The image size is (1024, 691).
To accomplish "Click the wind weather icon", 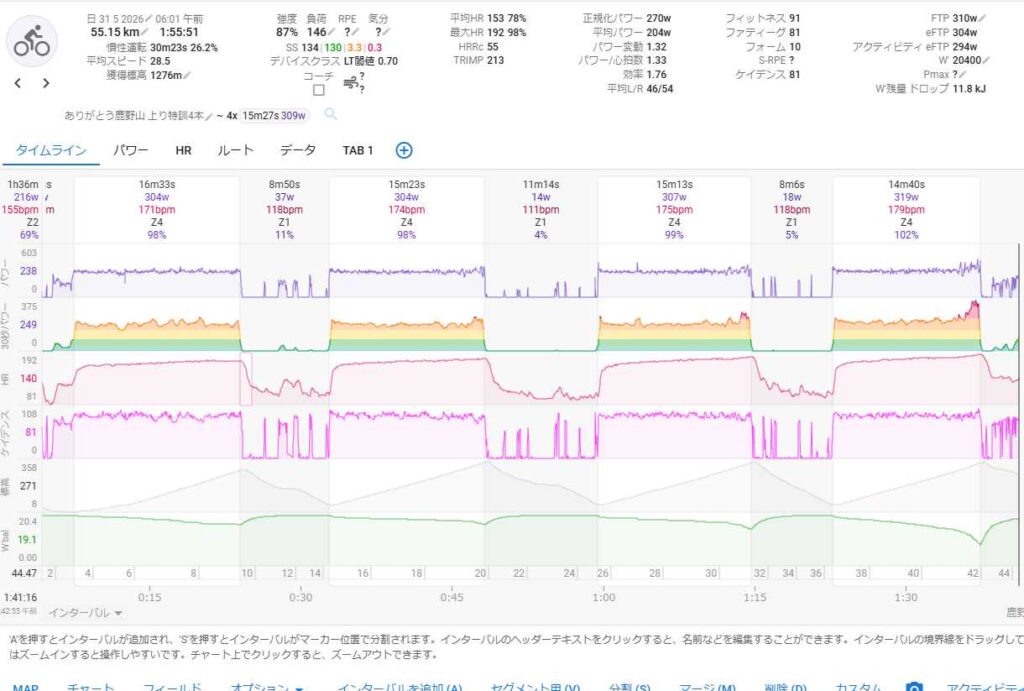I will [351, 83].
